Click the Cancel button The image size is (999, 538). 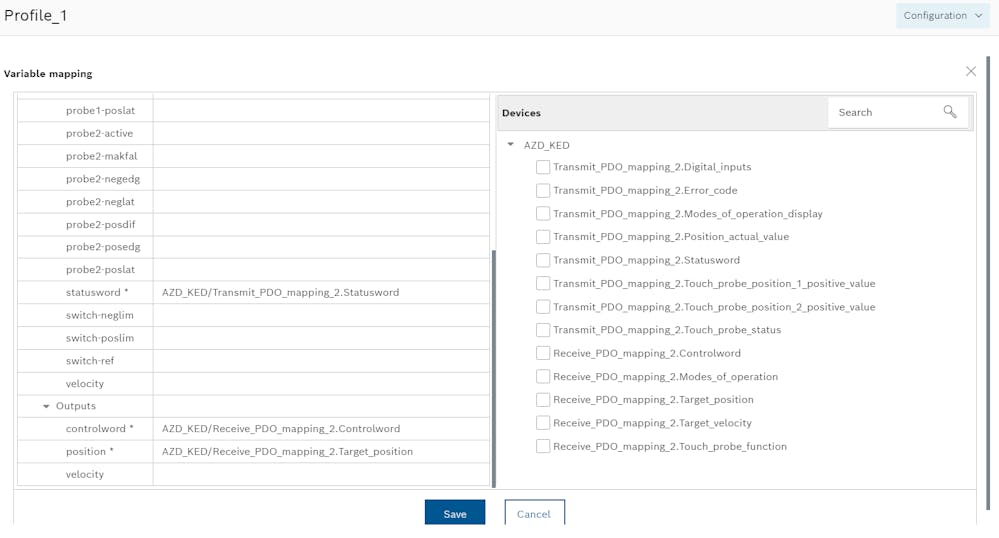[534, 513]
